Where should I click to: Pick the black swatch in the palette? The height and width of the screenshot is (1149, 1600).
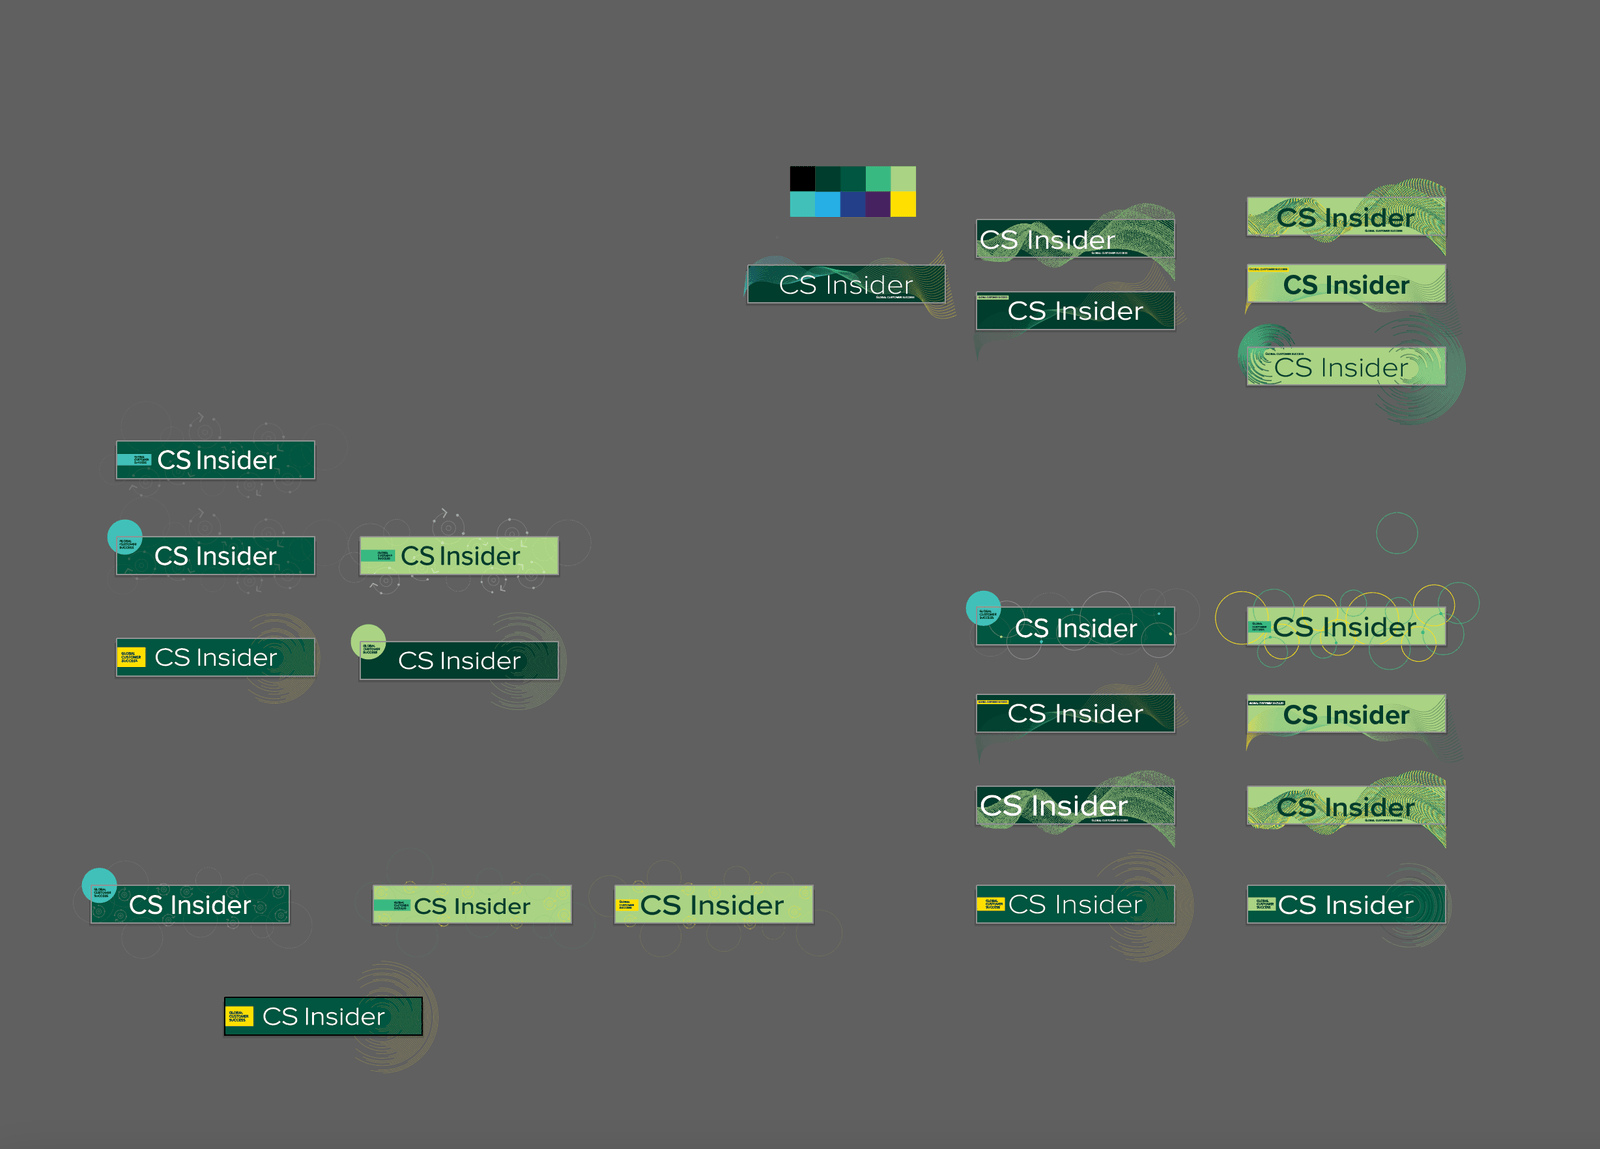point(802,179)
